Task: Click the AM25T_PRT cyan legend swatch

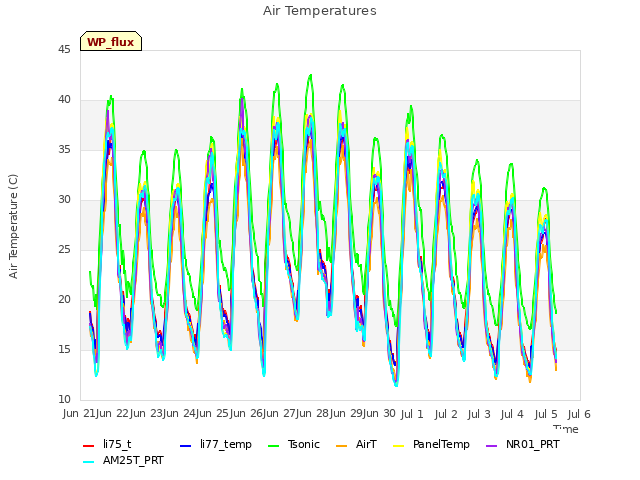Action: (x=89, y=462)
